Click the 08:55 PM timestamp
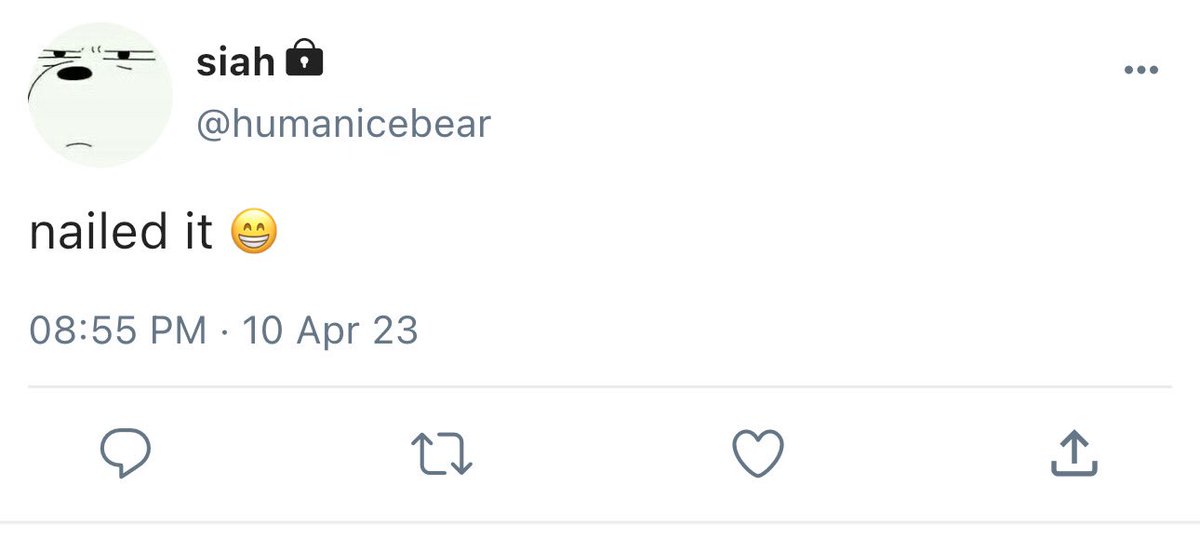 pyautogui.click(x=119, y=330)
